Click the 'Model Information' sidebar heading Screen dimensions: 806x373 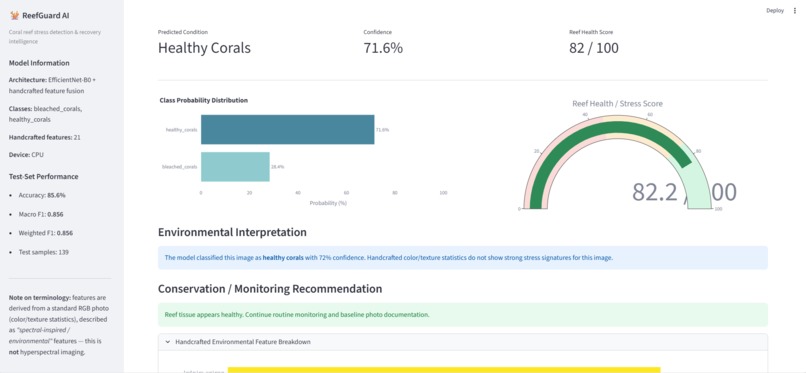click(x=39, y=63)
